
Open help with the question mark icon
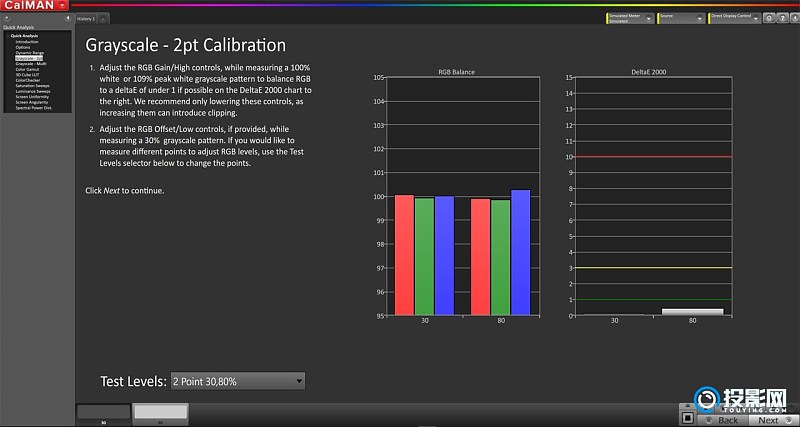782,18
